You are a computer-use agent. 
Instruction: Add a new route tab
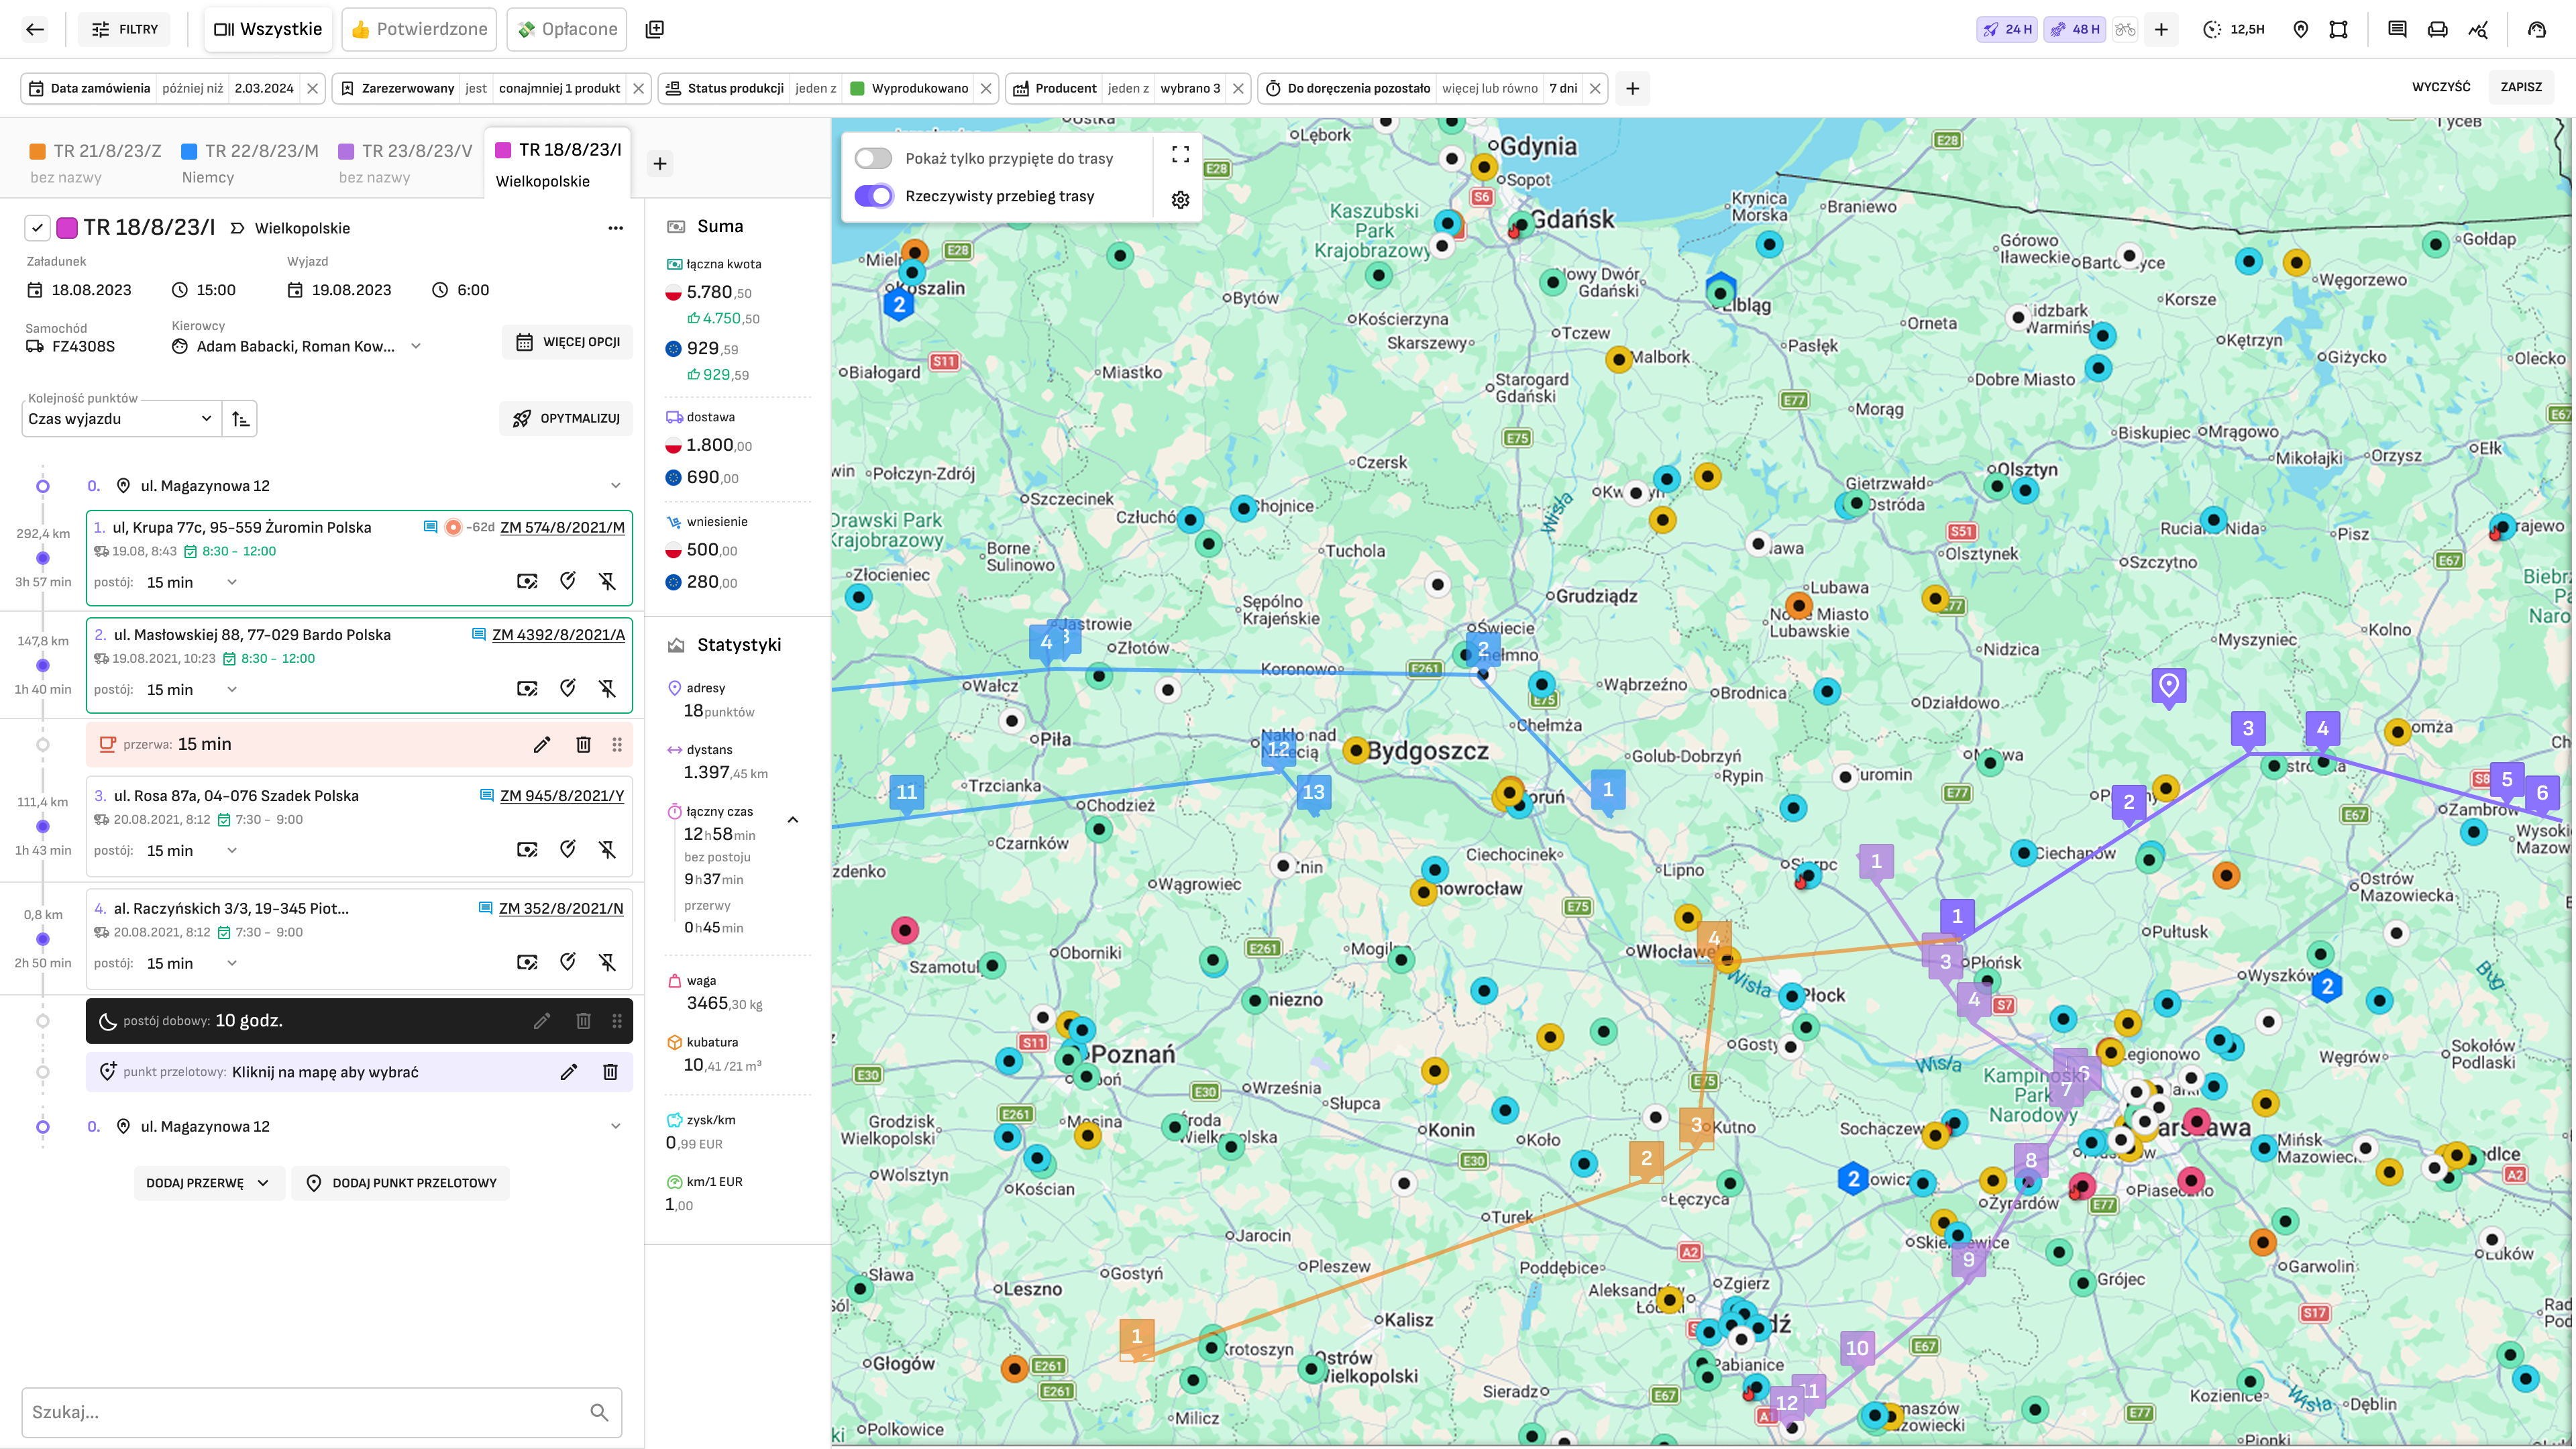click(x=660, y=163)
